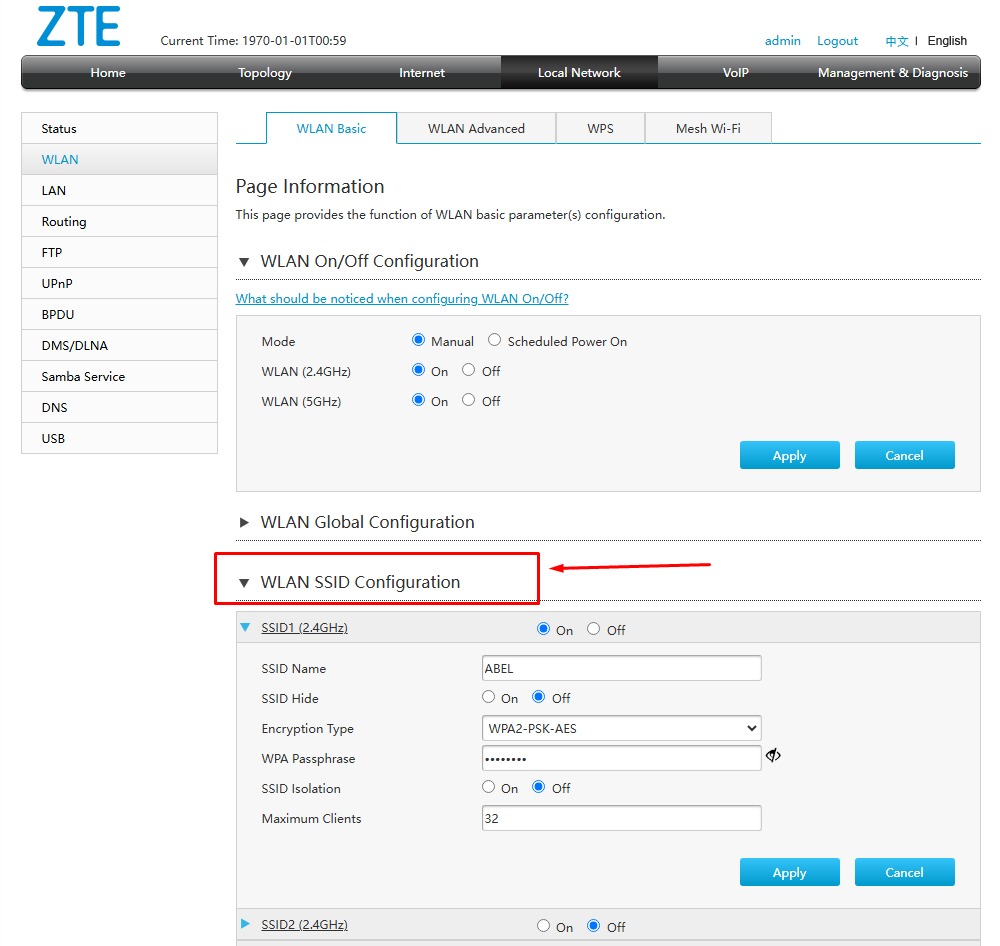This screenshot has width=1000, height=946.
Task: Expand WLAN Global Configuration section
Action: [x=244, y=522]
